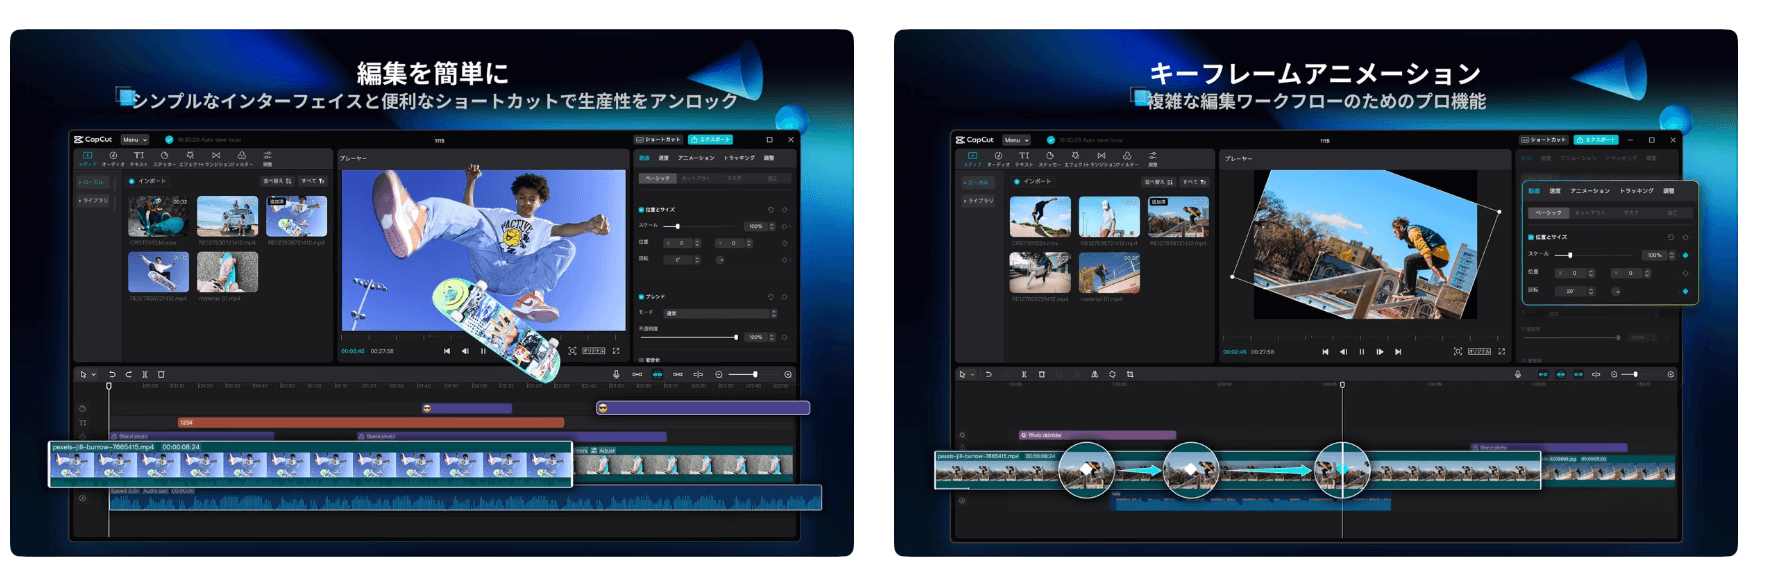1774x586 pixels.
Task: Click the focus frame icon in the キーフレームアニメーション player
Action: click(1458, 352)
